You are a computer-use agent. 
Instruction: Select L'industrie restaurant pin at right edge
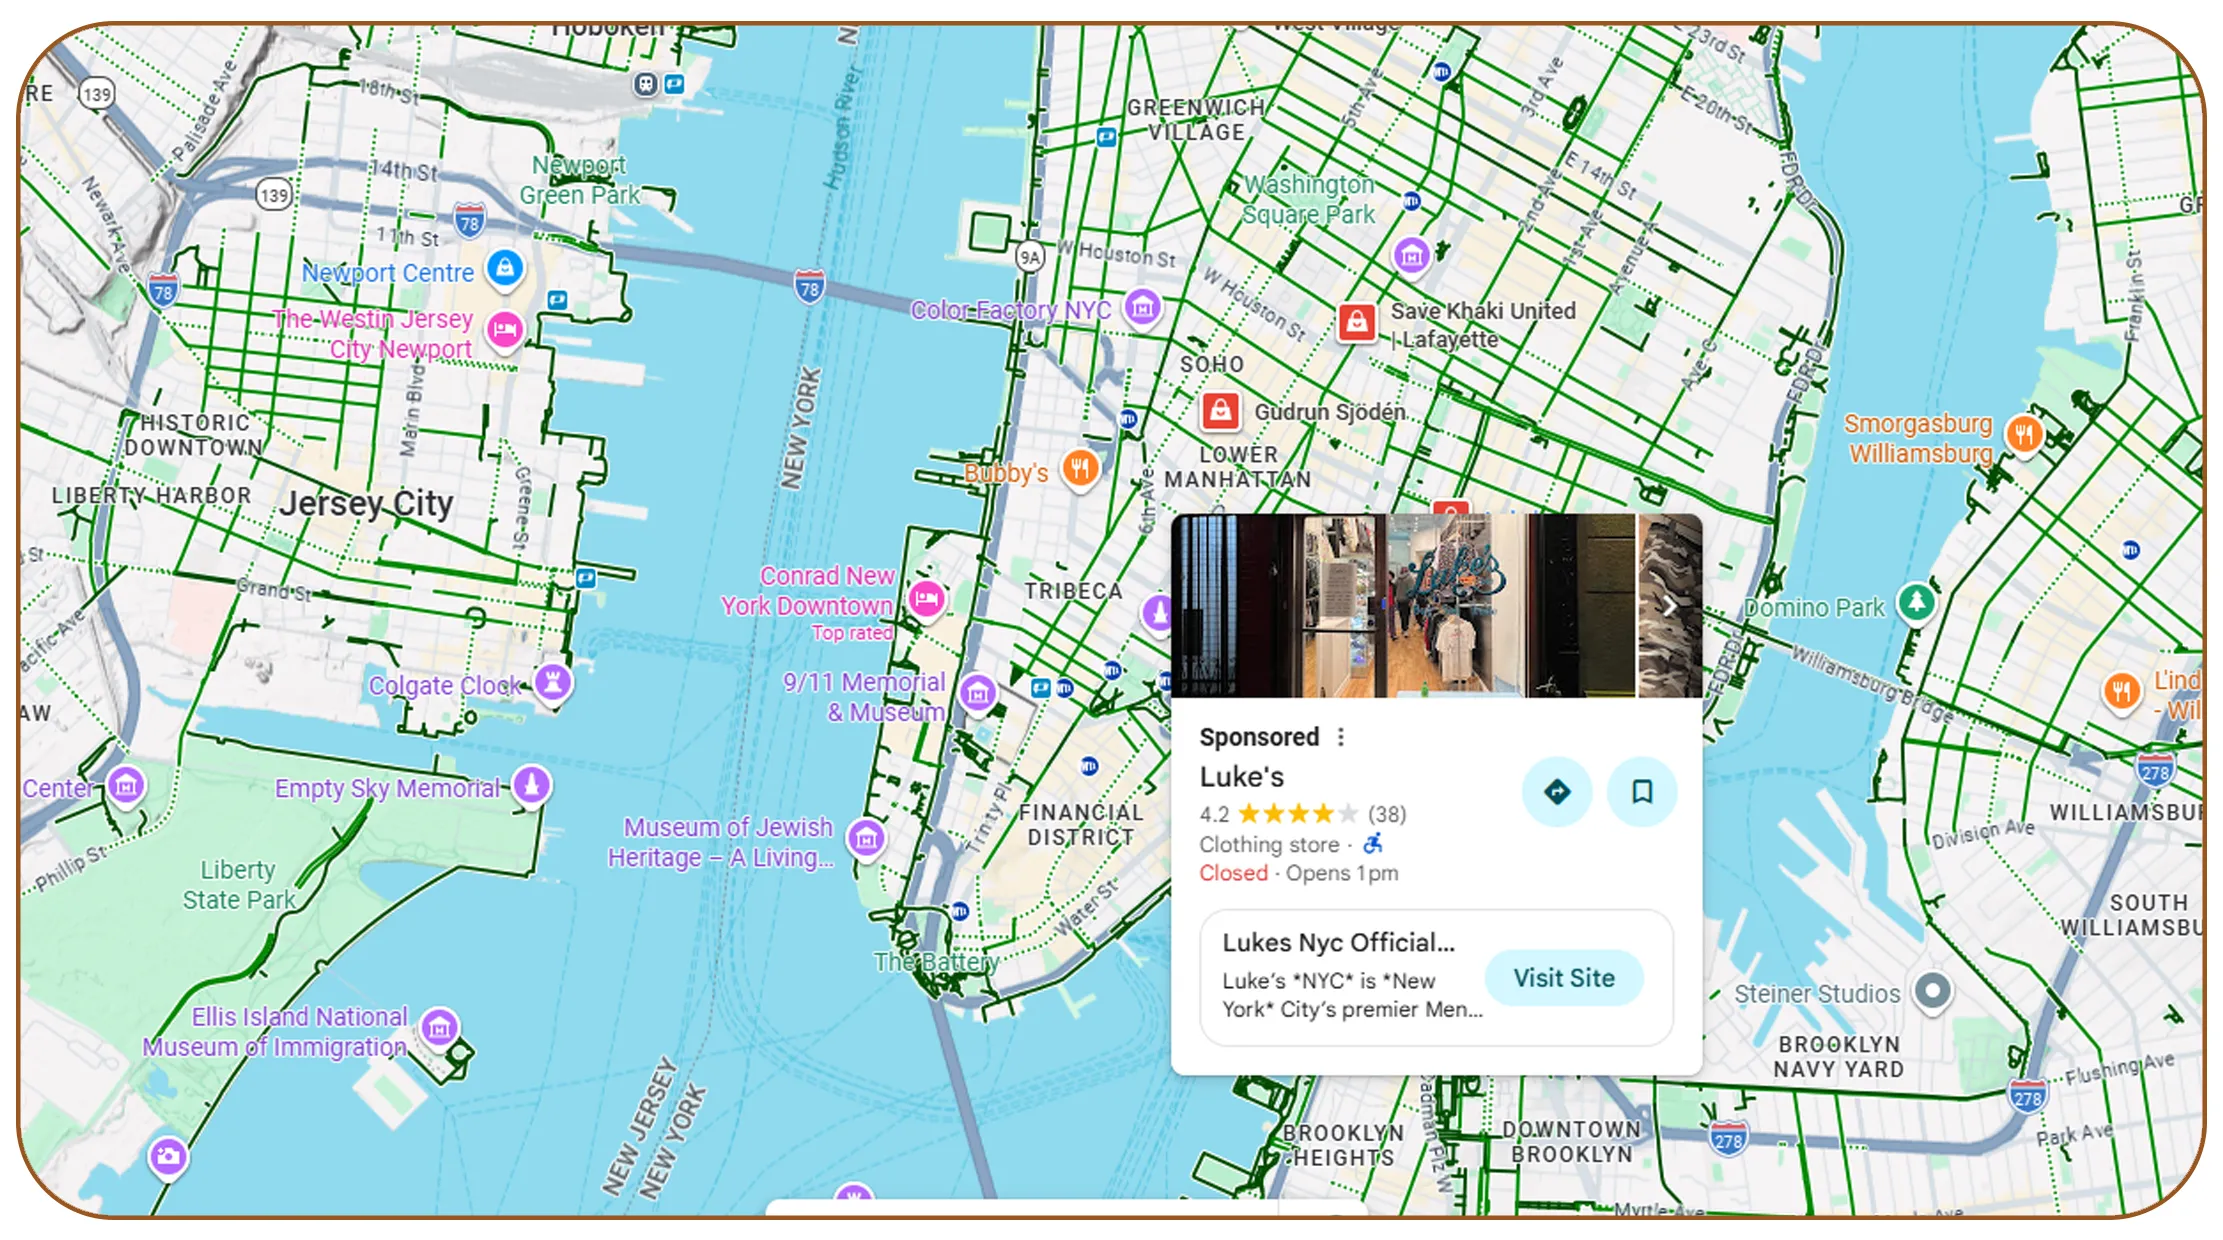pos(2122,690)
